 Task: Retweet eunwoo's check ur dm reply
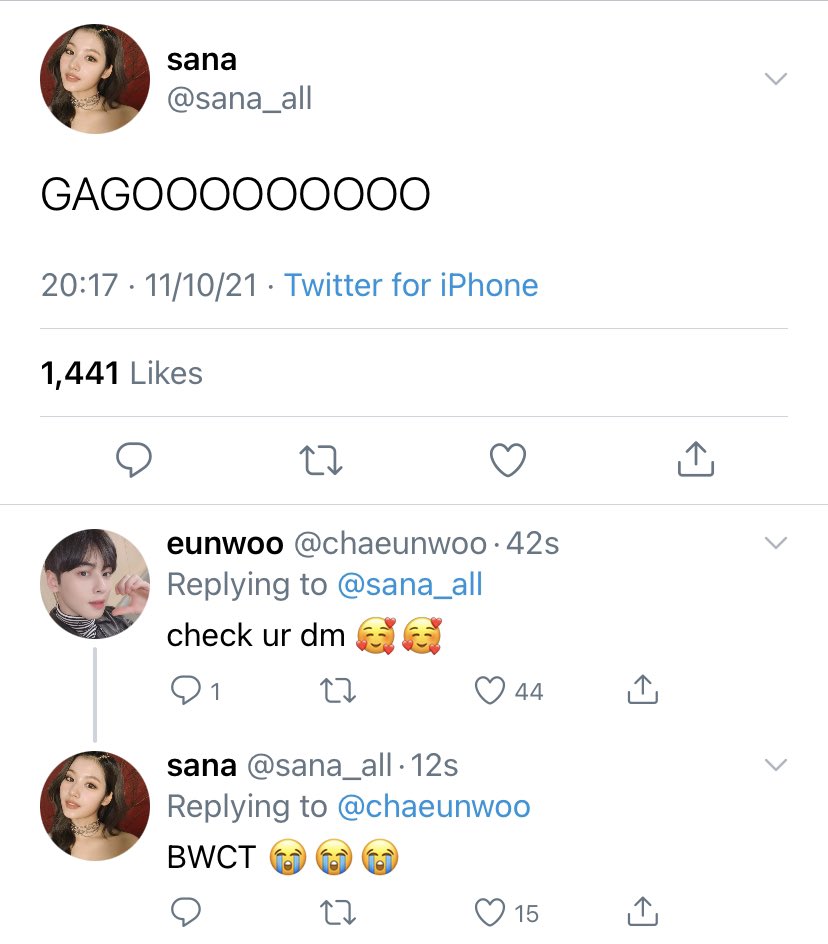point(338,691)
